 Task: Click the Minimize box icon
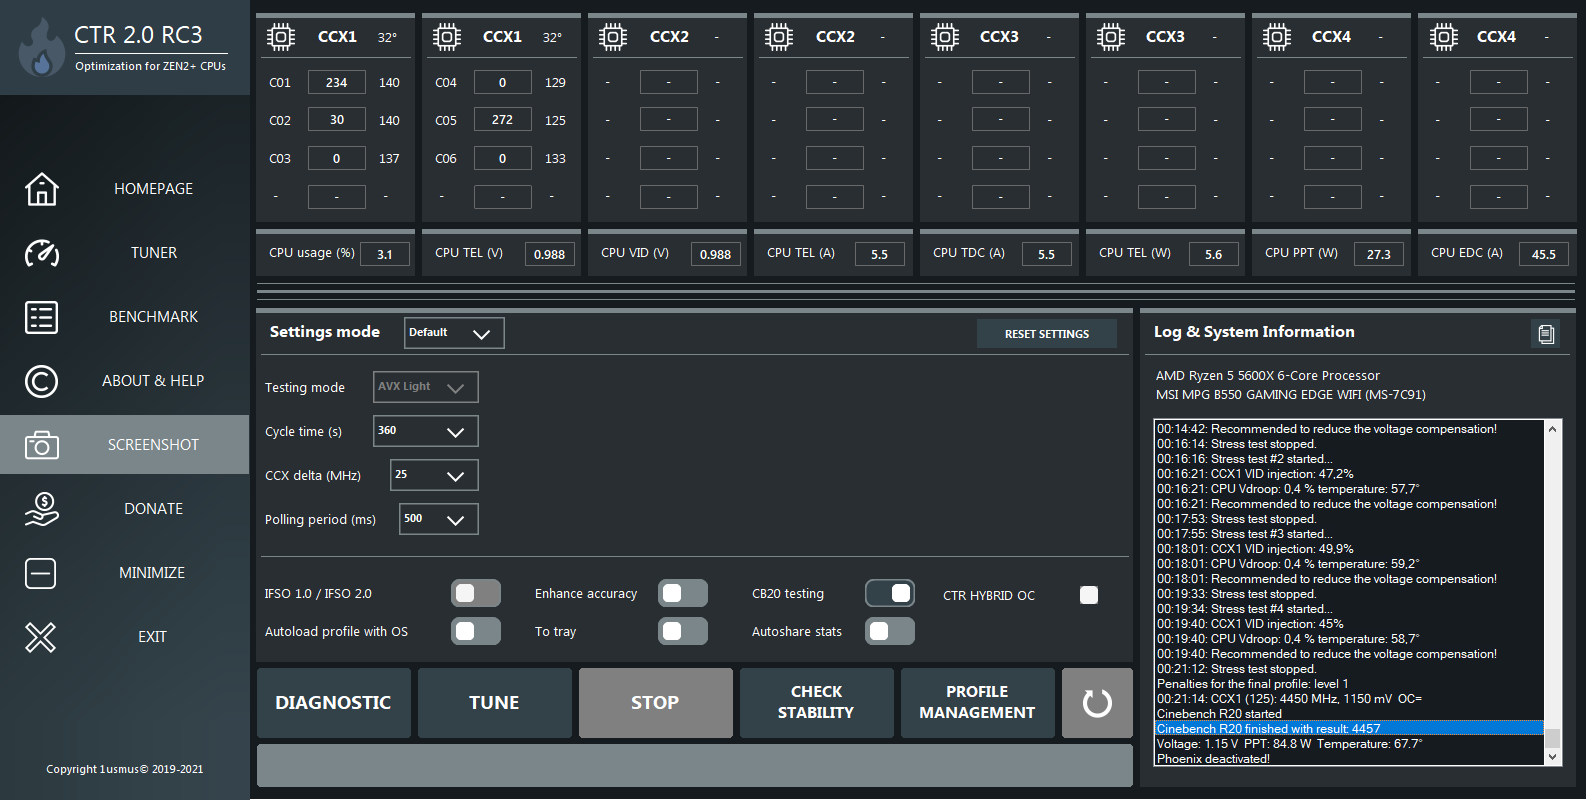(x=41, y=573)
